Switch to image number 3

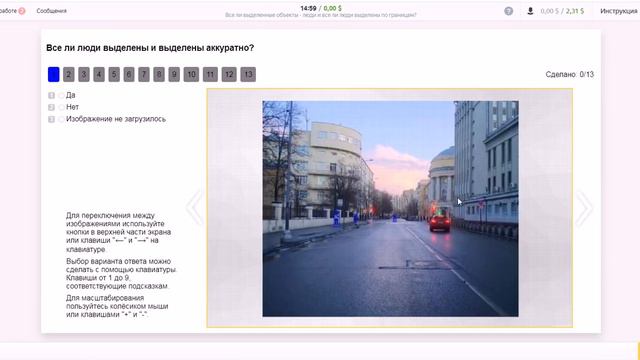[x=84, y=74]
